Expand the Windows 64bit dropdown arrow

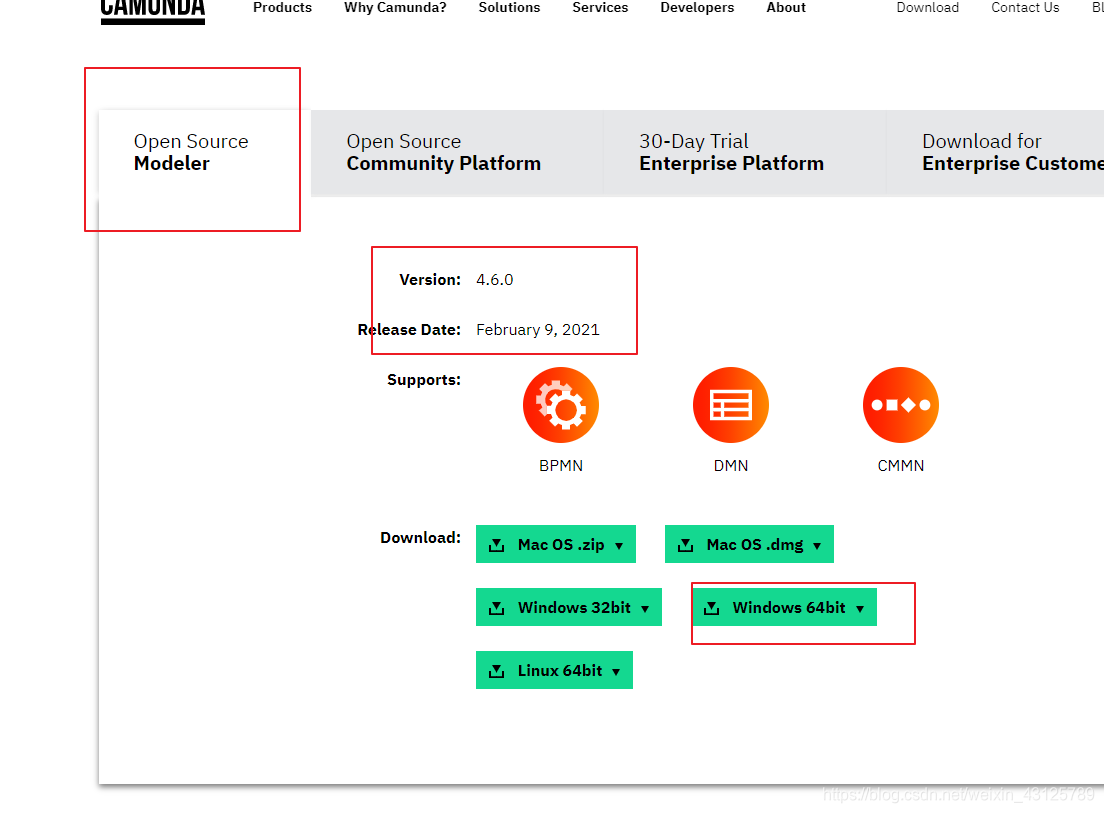[860, 609]
